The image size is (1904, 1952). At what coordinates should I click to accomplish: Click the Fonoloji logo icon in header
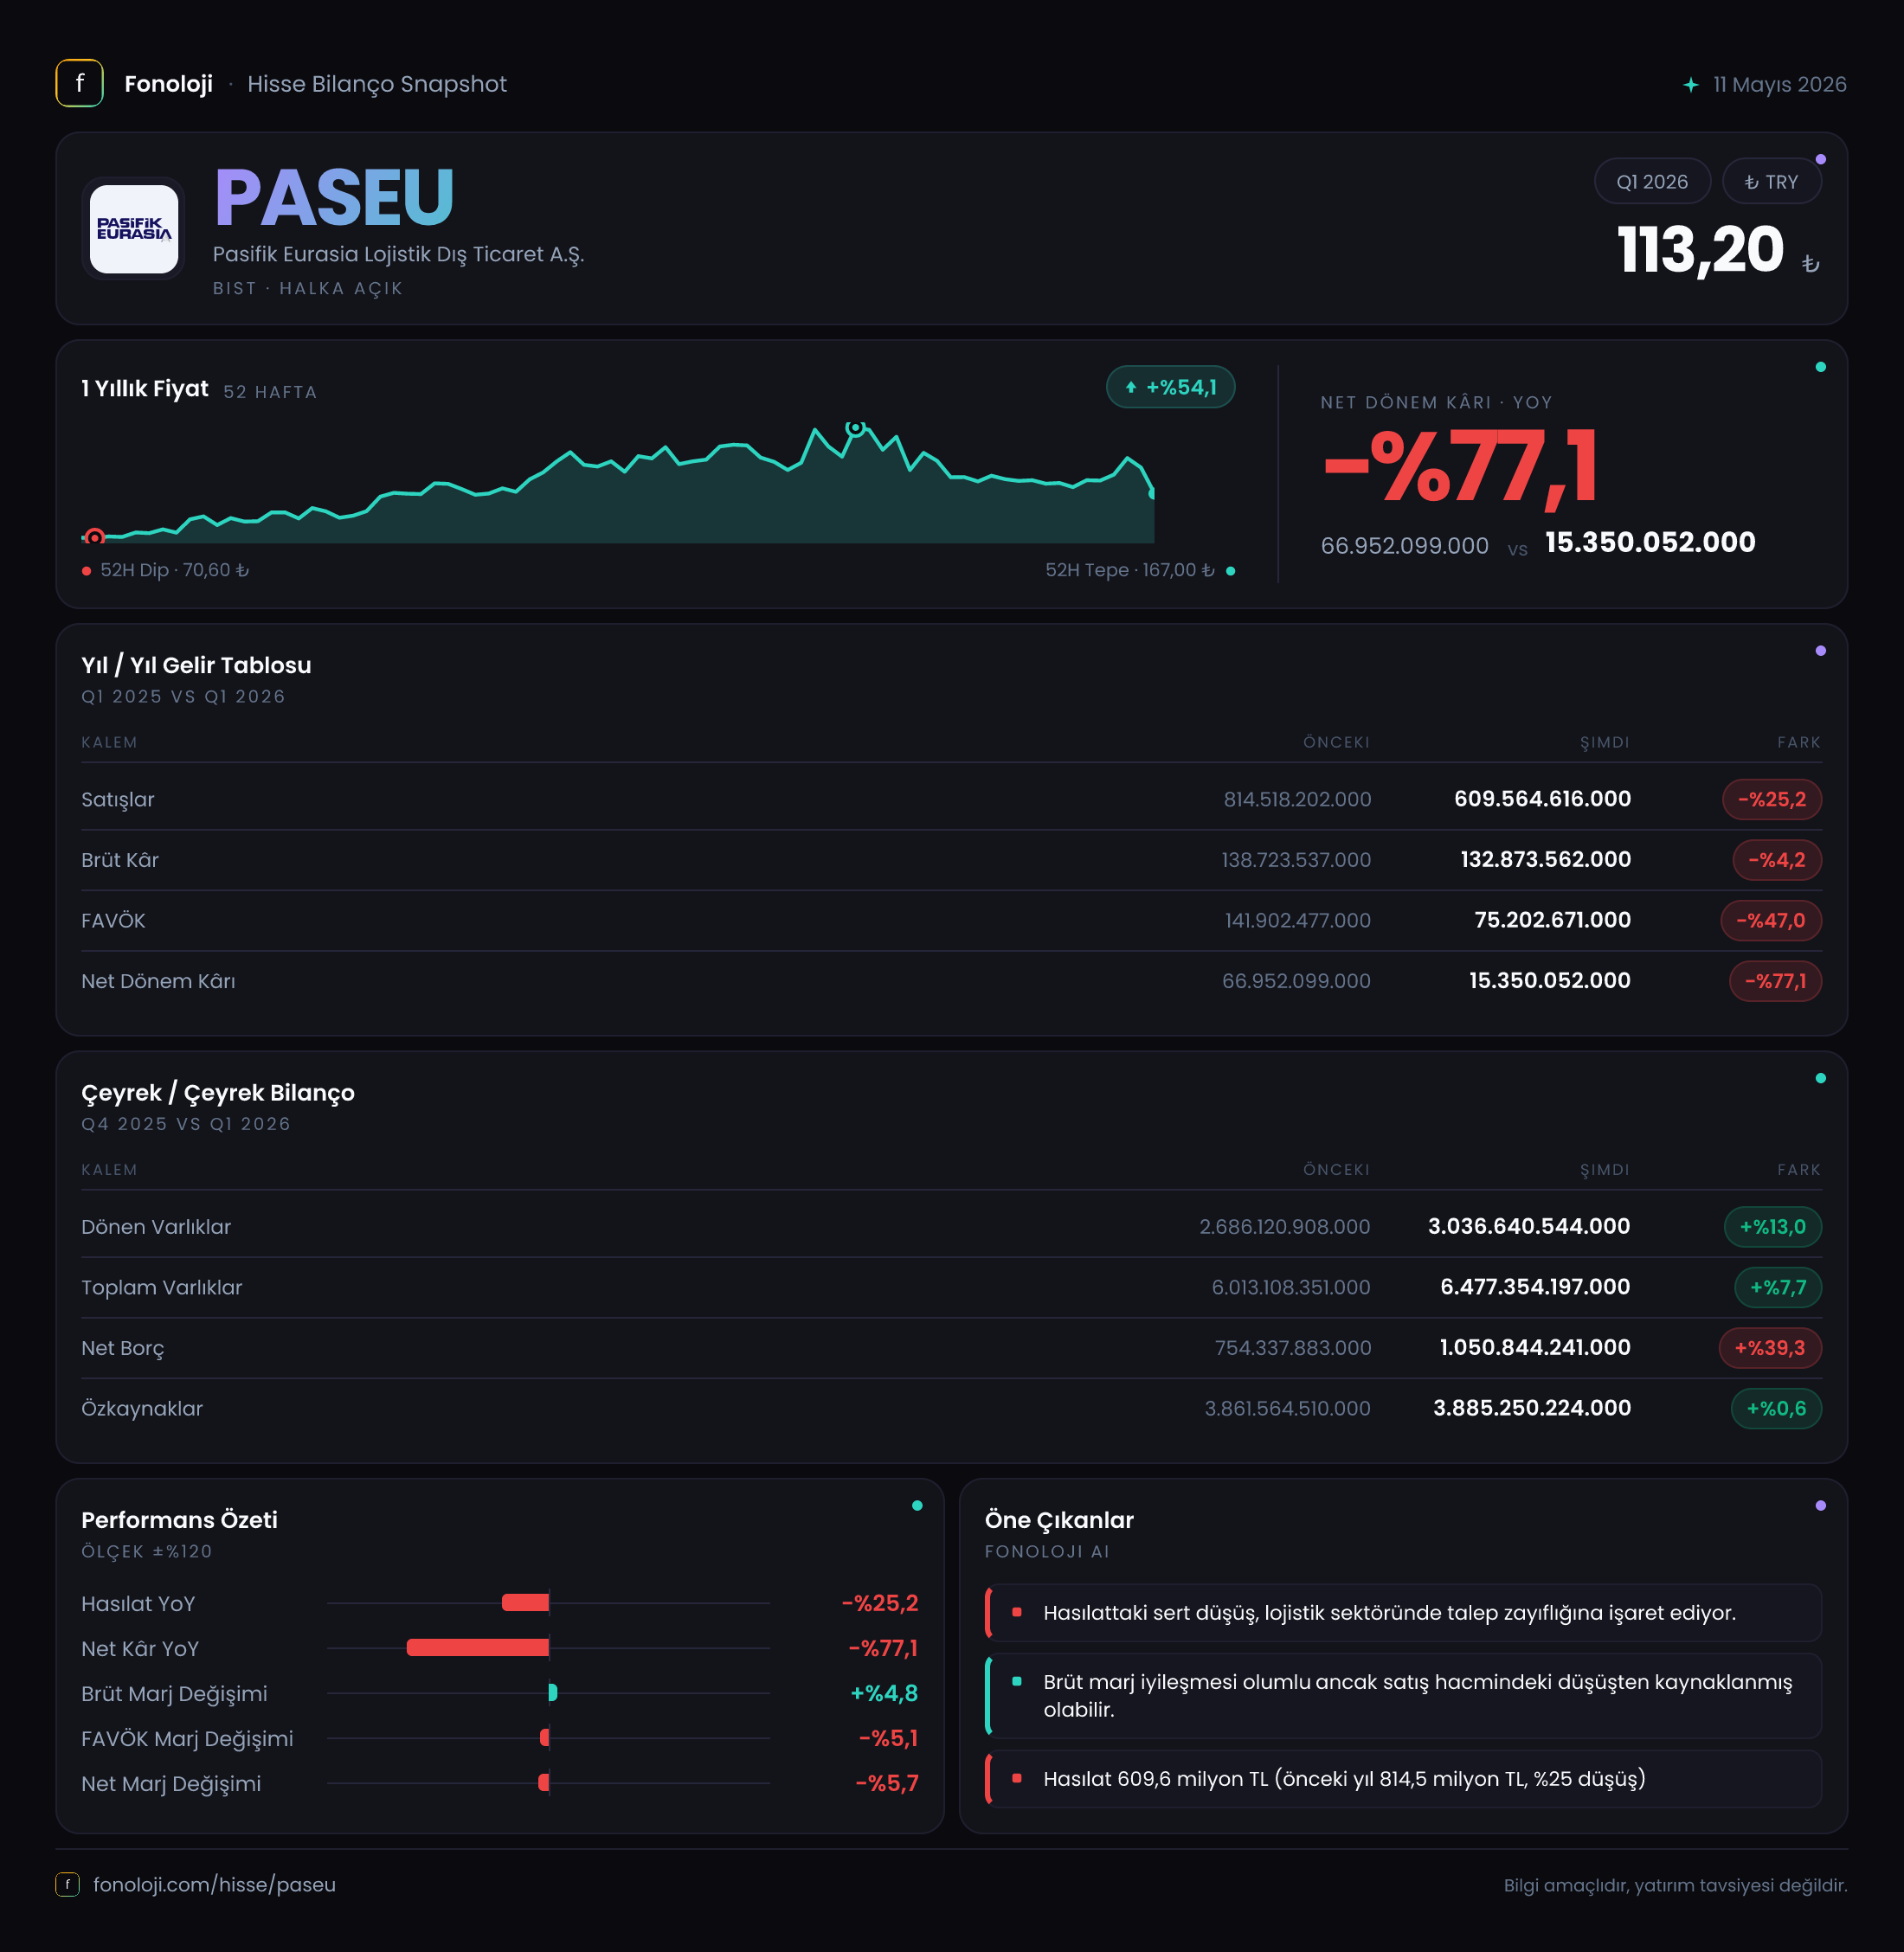tap(79, 83)
